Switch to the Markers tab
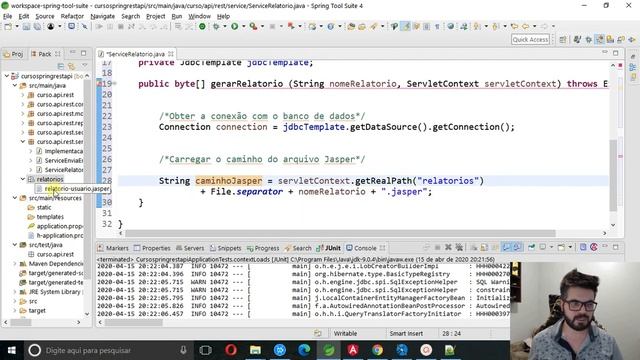Screen dimensions: 640x360 pyautogui.click(x=113, y=248)
